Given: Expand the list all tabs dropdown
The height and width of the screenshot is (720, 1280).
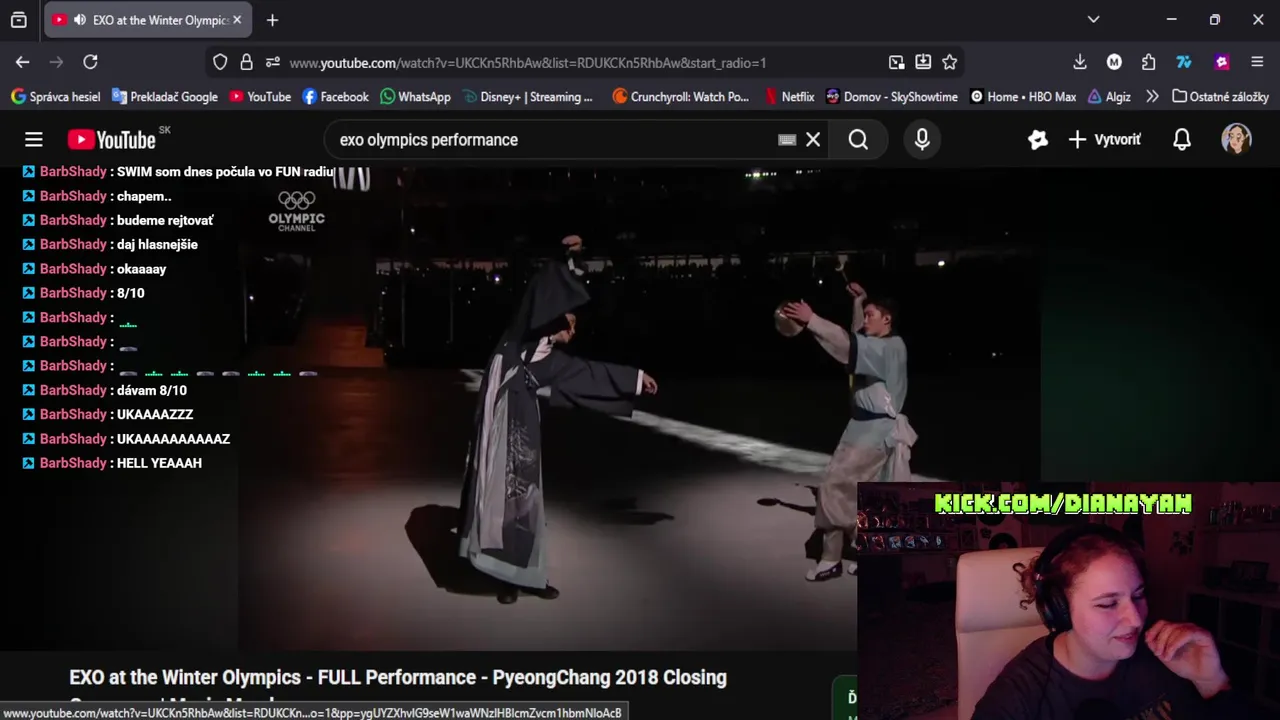Looking at the screenshot, I should point(1093,20).
